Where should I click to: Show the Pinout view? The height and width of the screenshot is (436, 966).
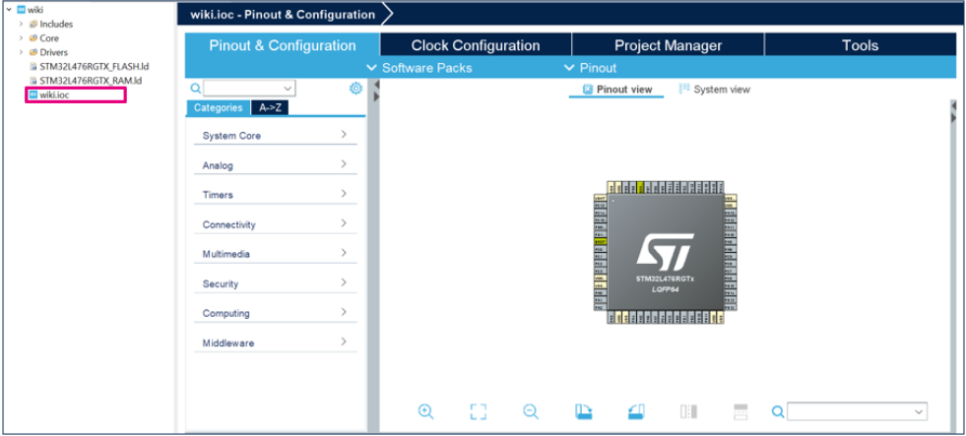tap(617, 90)
